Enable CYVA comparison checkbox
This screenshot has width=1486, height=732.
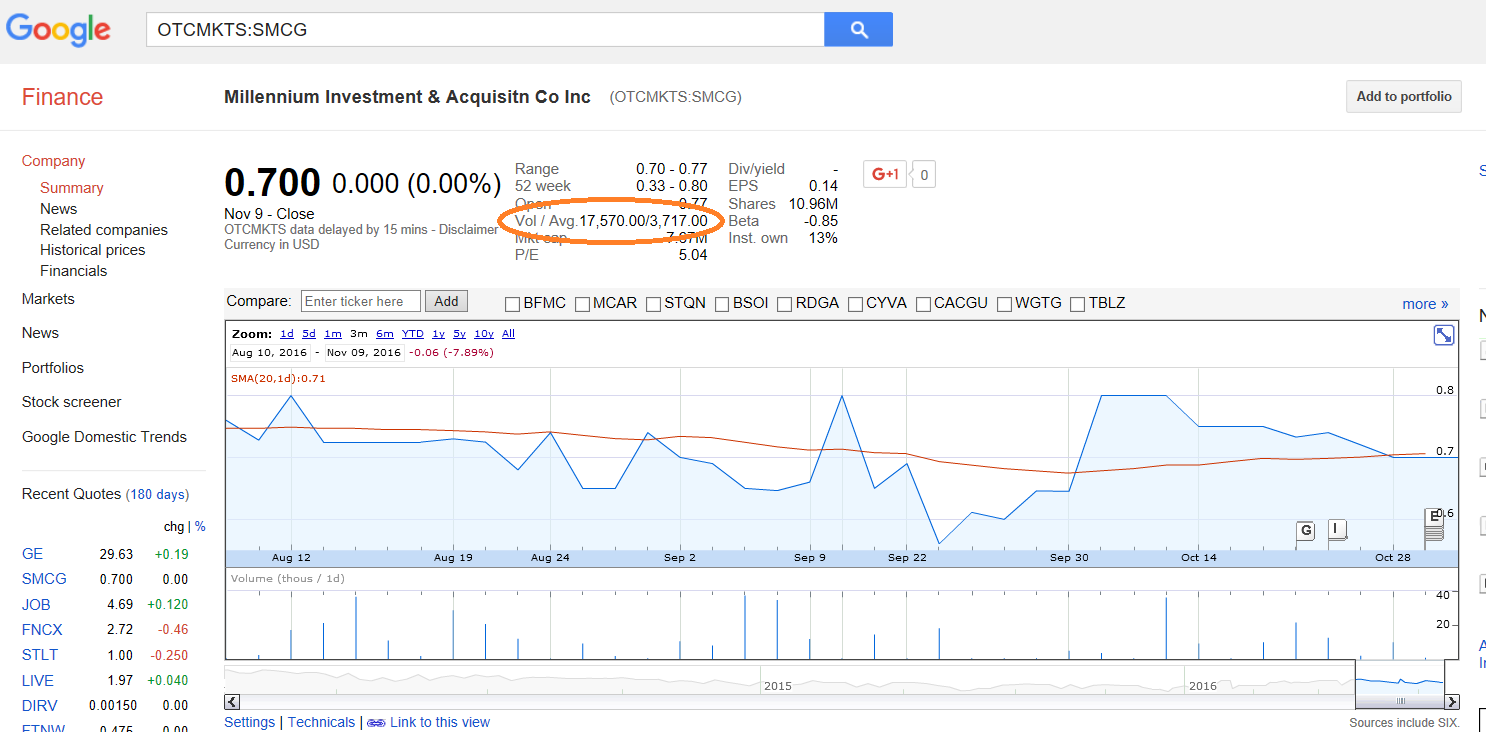click(855, 304)
